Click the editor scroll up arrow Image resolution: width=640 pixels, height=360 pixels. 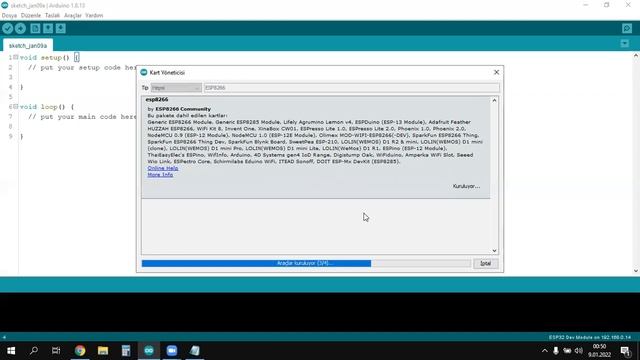[x=636, y=56]
